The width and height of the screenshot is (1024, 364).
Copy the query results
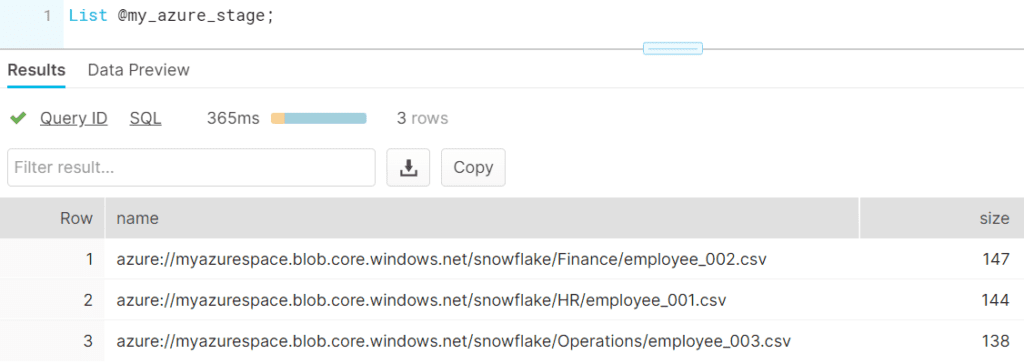click(473, 167)
